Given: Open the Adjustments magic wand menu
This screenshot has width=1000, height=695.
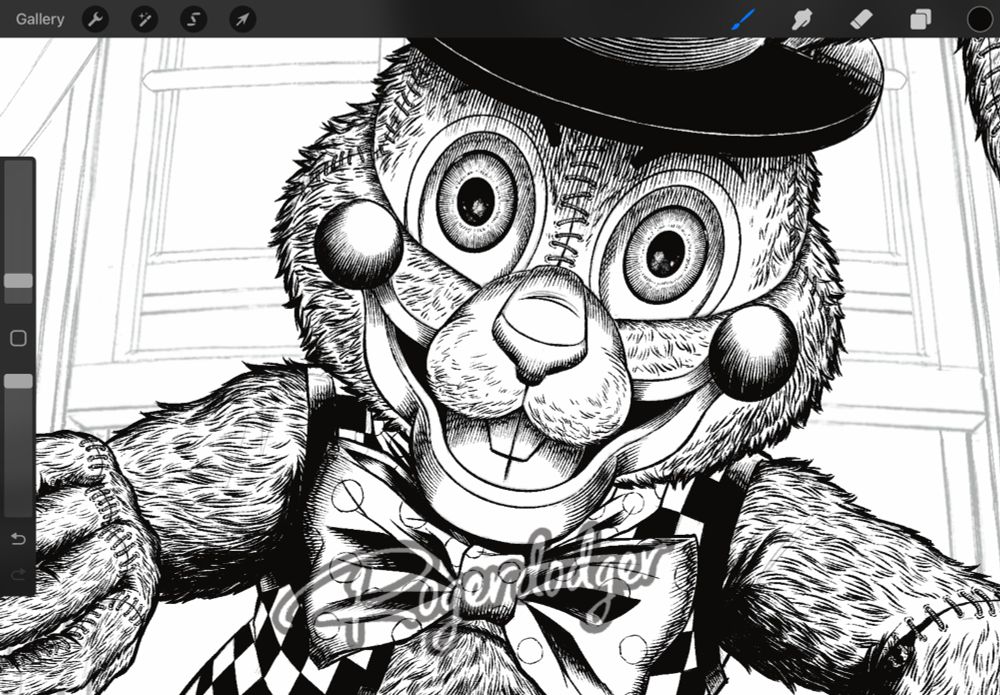Looking at the screenshot, I should click(144, 19).
